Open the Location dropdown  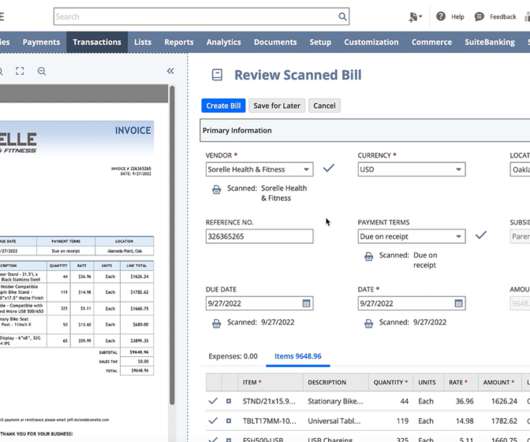520,169
